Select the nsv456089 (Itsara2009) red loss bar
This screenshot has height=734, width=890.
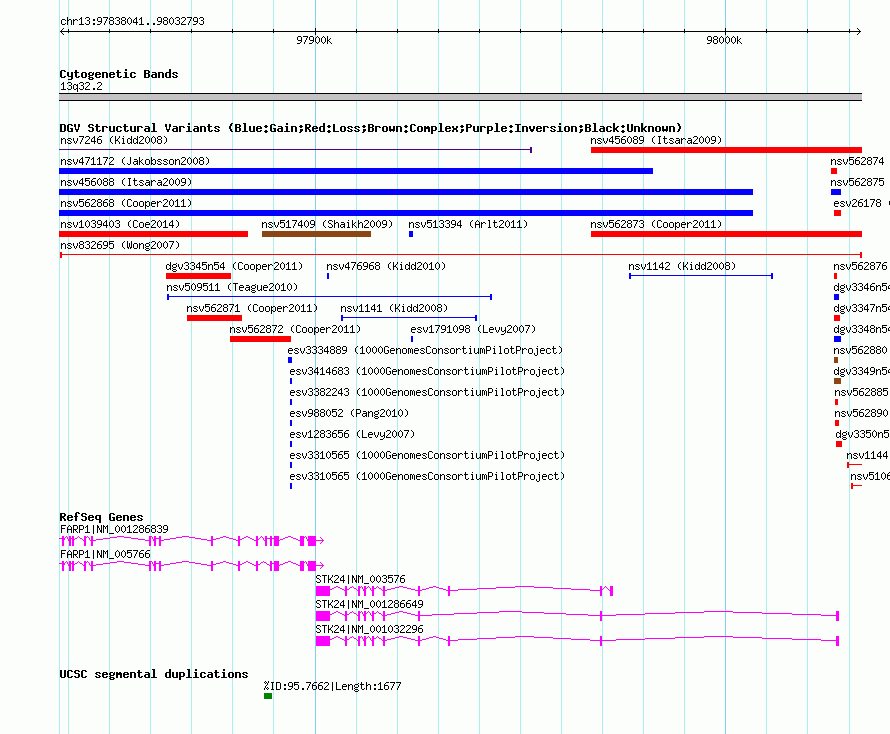tap(726, 150)
